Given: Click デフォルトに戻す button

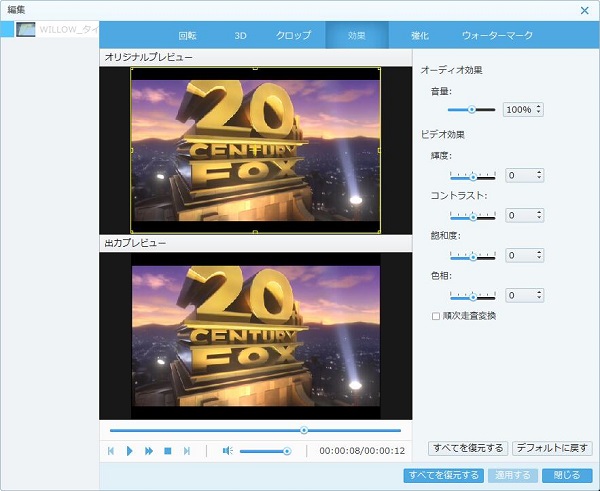Looking at the screenshot, I should point(552,448).
